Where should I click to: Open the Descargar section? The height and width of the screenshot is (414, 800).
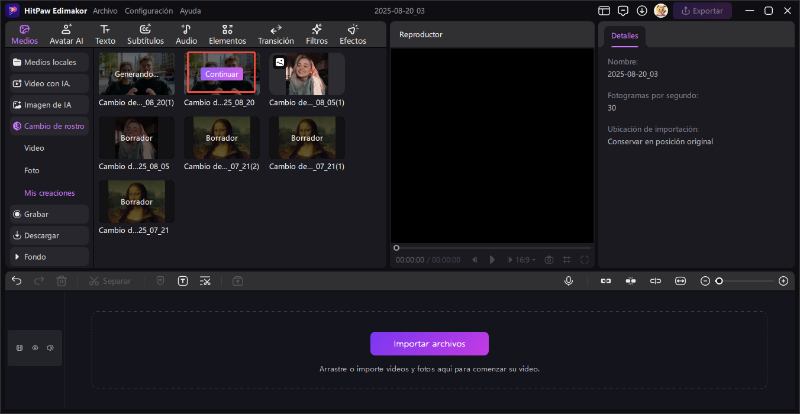coord(49,236)
